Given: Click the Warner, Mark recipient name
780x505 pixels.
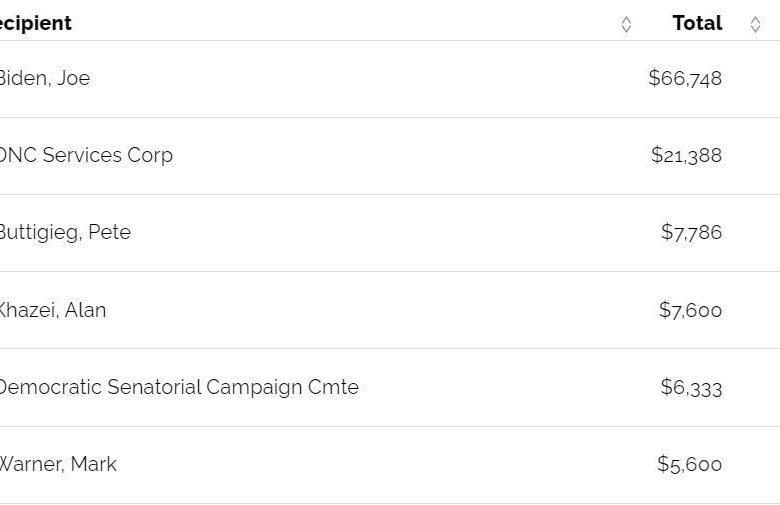Looking at the screenshot, I should [x=58, y=464].
